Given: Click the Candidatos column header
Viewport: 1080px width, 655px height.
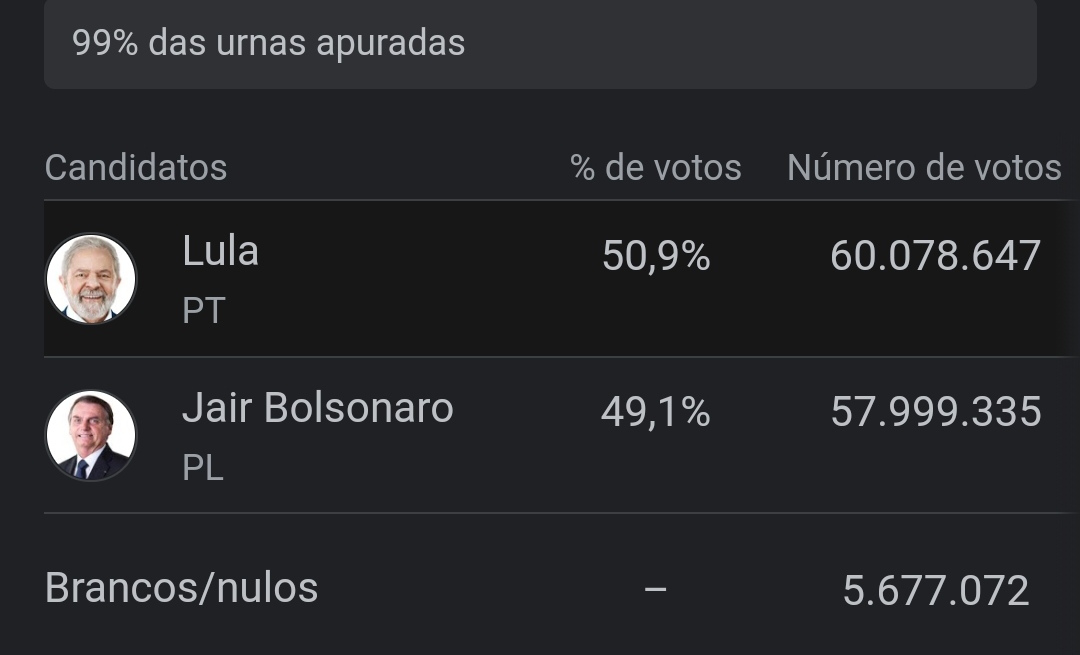Looking at the screenshot, I should coord(136,168).
